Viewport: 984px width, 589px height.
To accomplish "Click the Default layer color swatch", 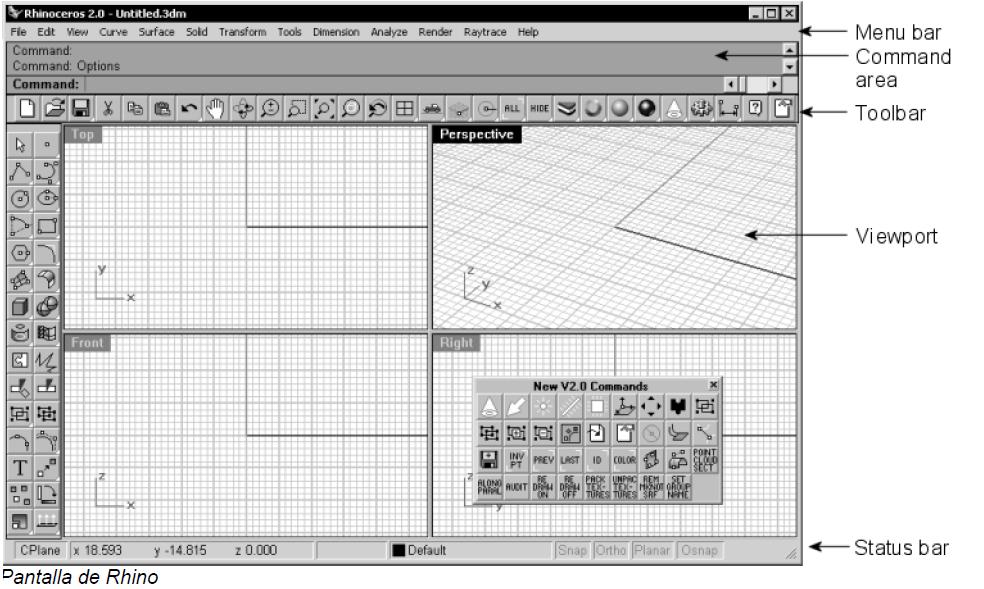I will coord(399,550).
